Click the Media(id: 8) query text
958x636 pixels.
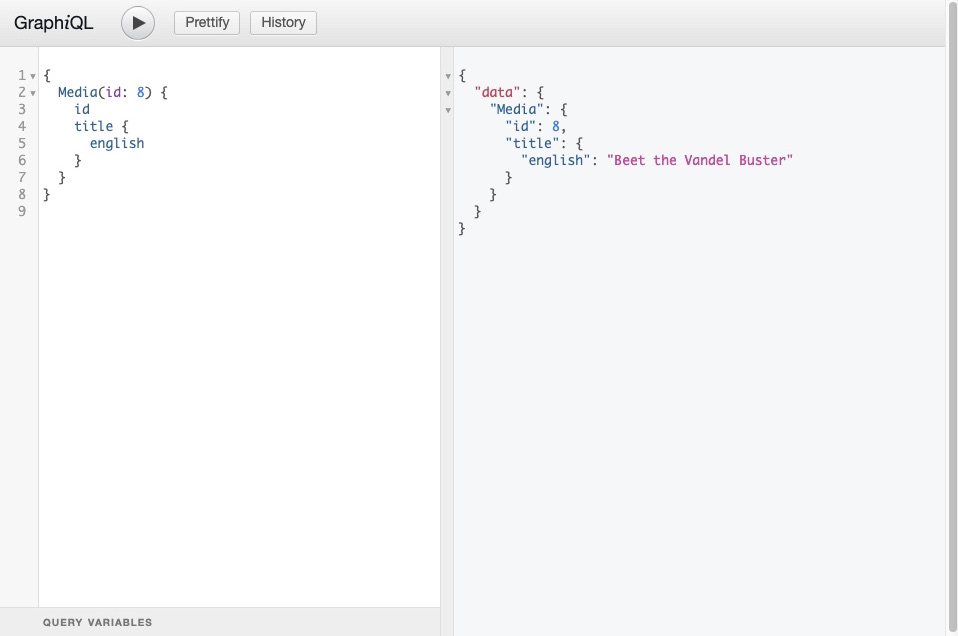(x=104, y=92)
